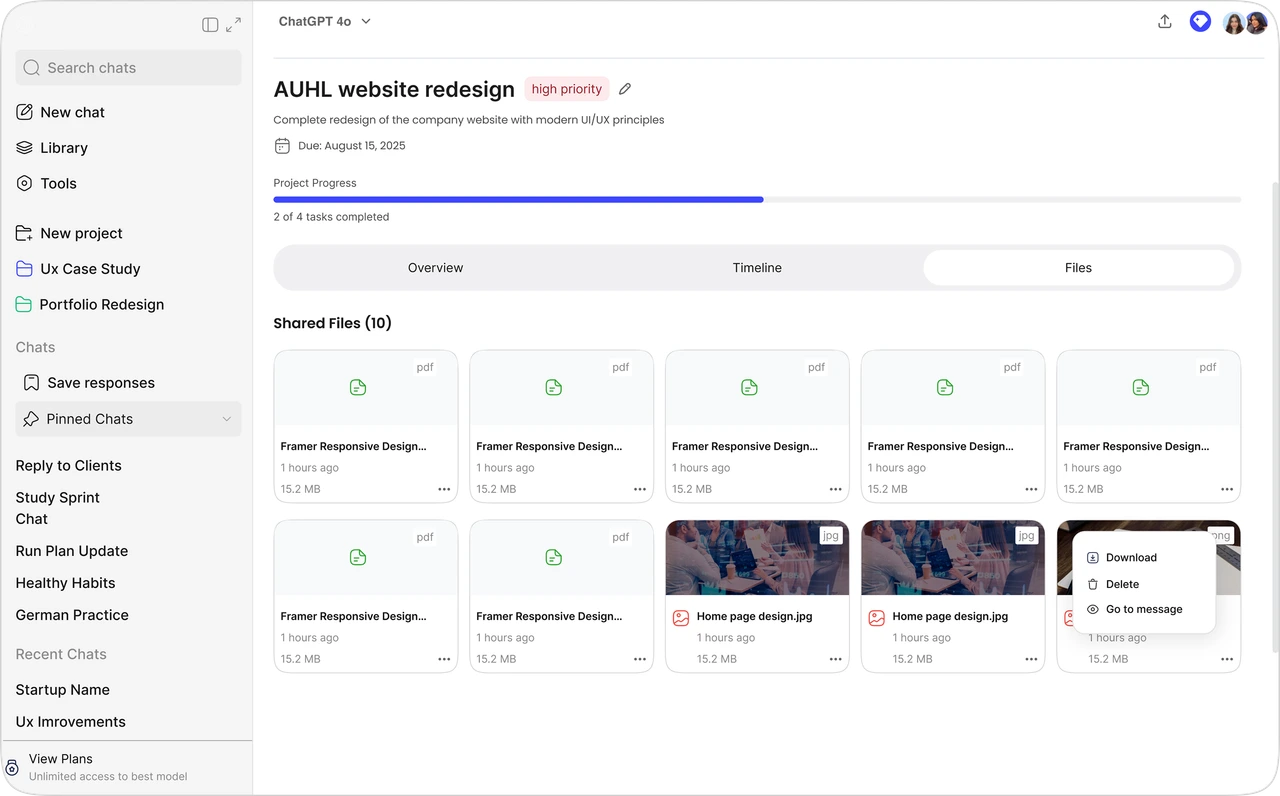
Task: Click the Project Progress bar
Action: click(x=757, y=200)
